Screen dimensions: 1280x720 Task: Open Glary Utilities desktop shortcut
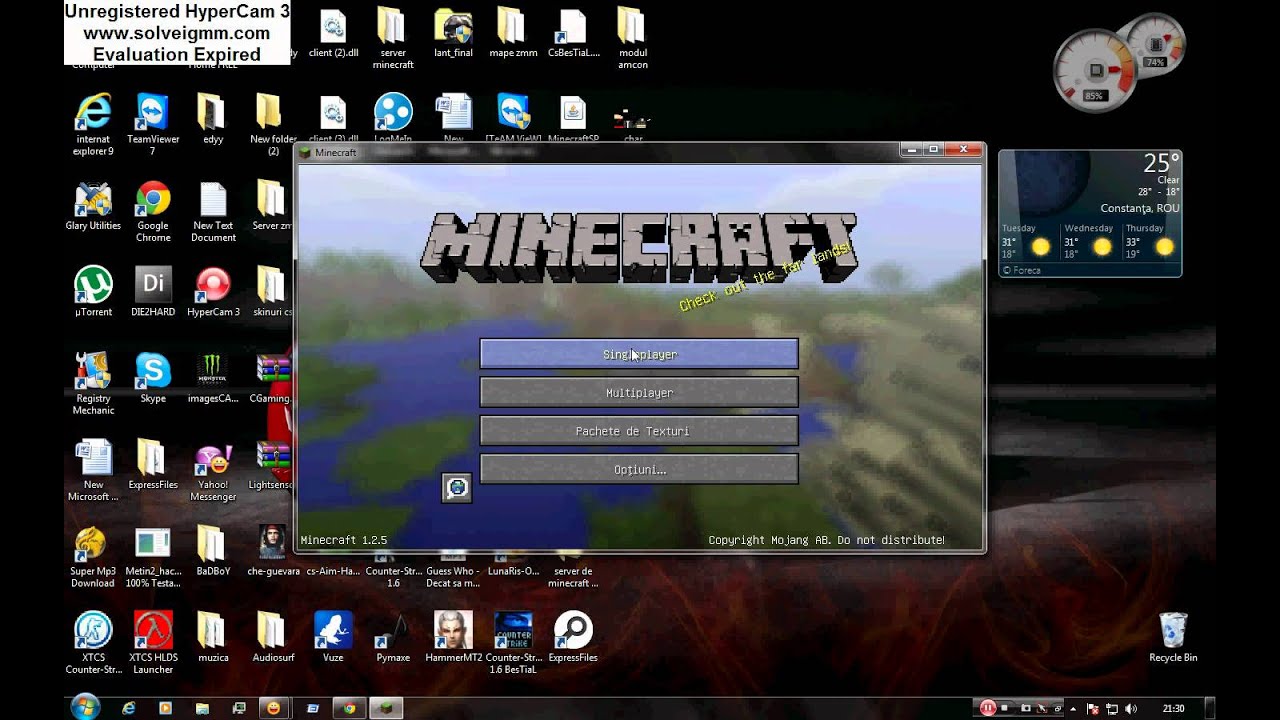click(93, 206)
